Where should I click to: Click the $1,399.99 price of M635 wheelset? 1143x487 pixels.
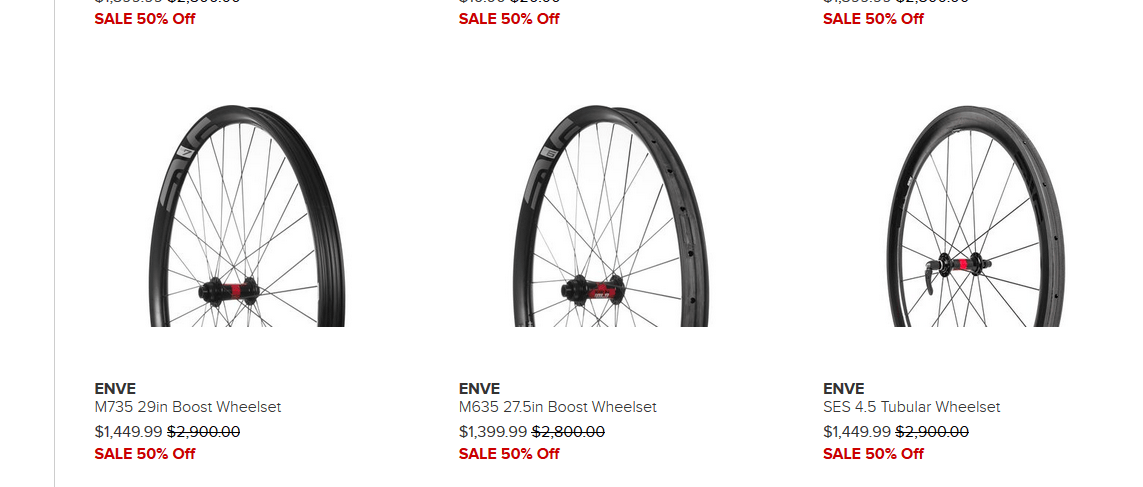pyautogui.click(x=492, y=432)
